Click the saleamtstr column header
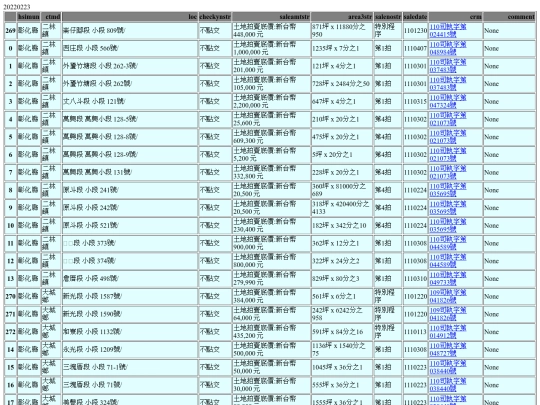This screenshot has height=405, width=540. (x=271, y=17)
